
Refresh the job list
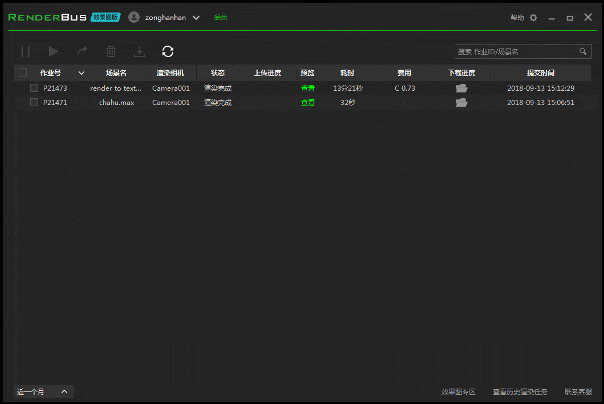[x=167, y=51]
